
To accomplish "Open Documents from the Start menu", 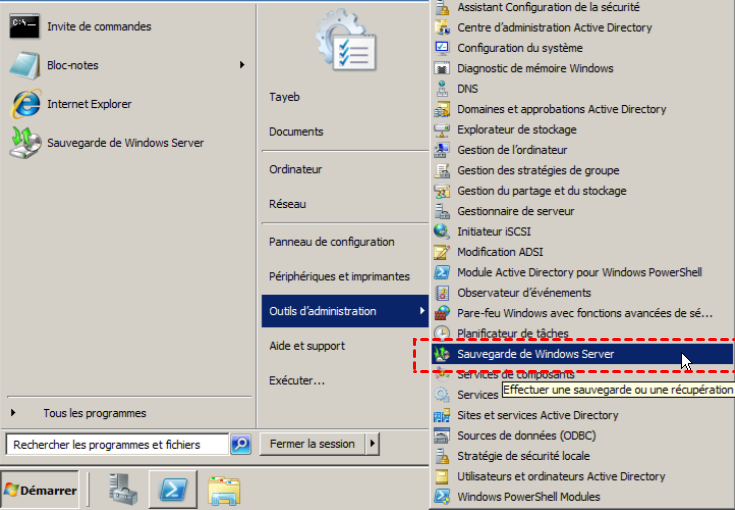I will tap(296, 132).
